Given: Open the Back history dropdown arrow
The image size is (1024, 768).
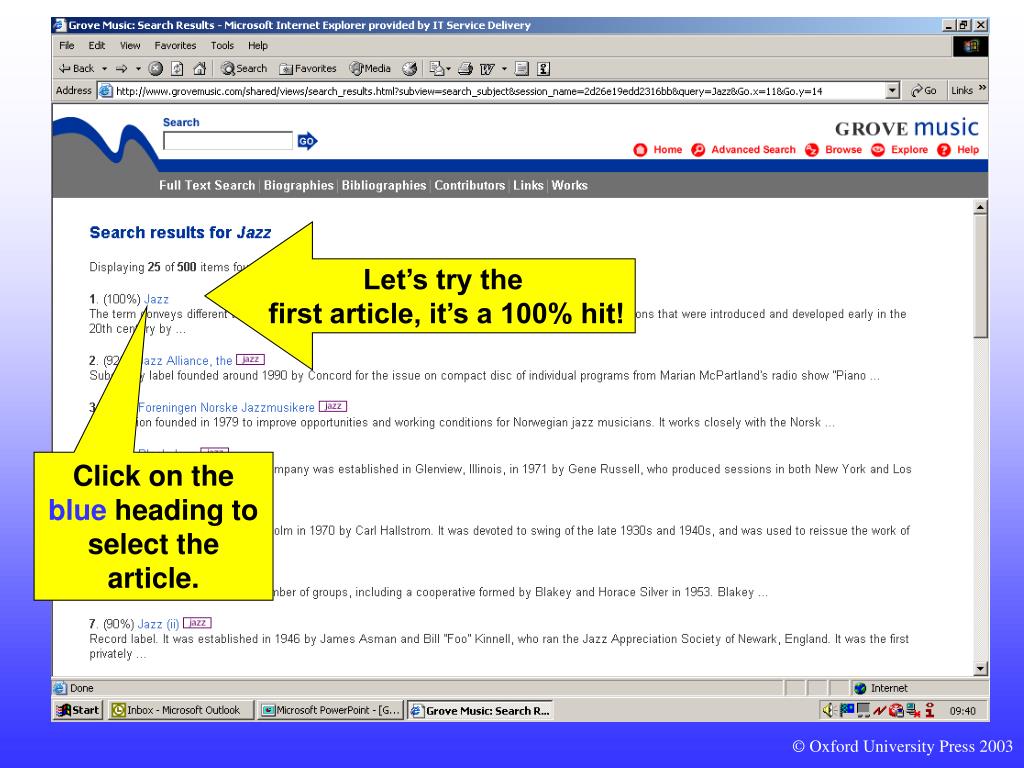Looking at the screenshot, I should click(x=104, y=69).
